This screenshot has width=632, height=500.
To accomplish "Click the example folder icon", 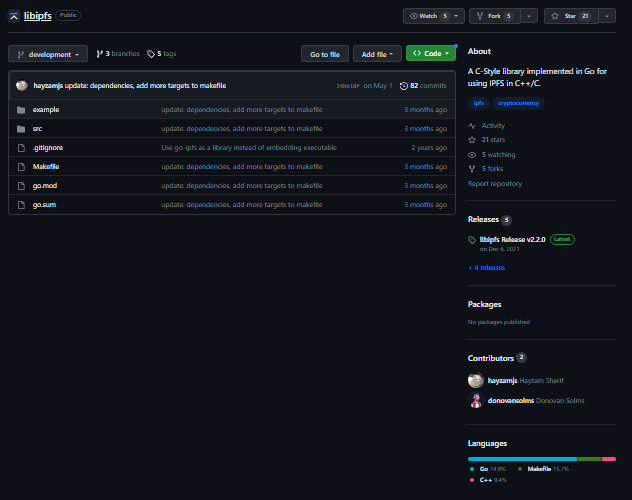I will tap(21, 110).
